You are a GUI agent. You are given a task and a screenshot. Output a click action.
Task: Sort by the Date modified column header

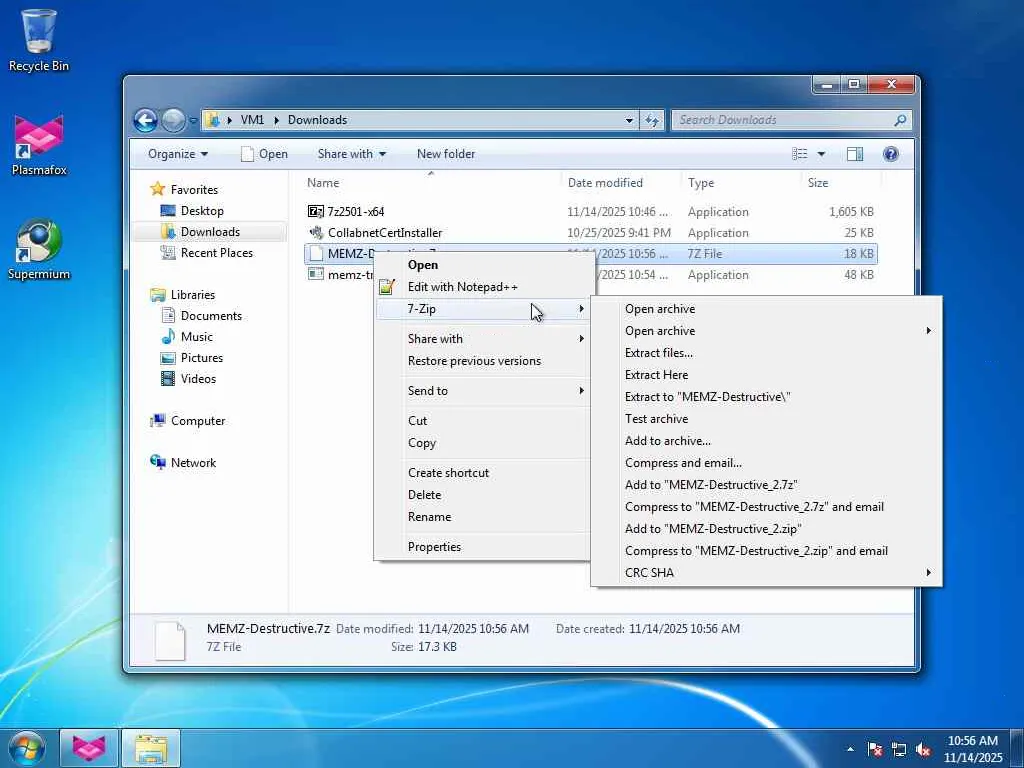620,183
